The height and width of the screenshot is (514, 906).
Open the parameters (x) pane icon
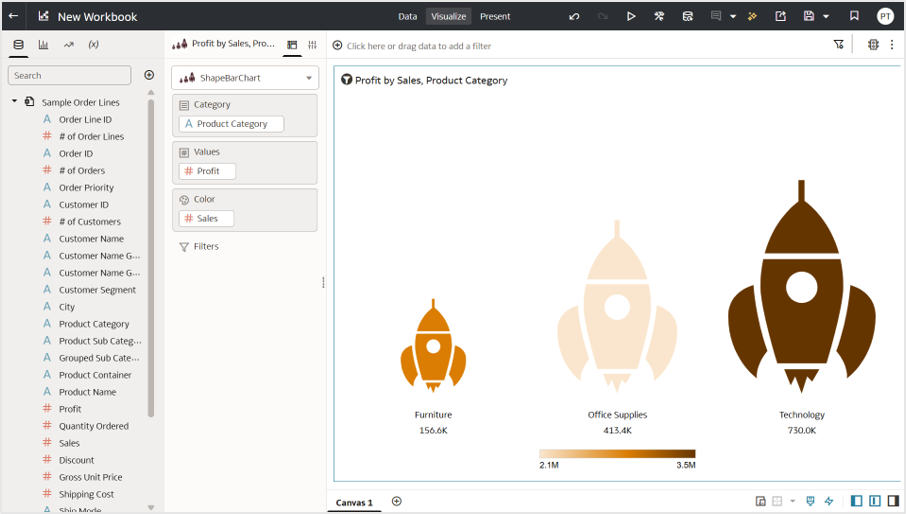(x=94, y=44)
